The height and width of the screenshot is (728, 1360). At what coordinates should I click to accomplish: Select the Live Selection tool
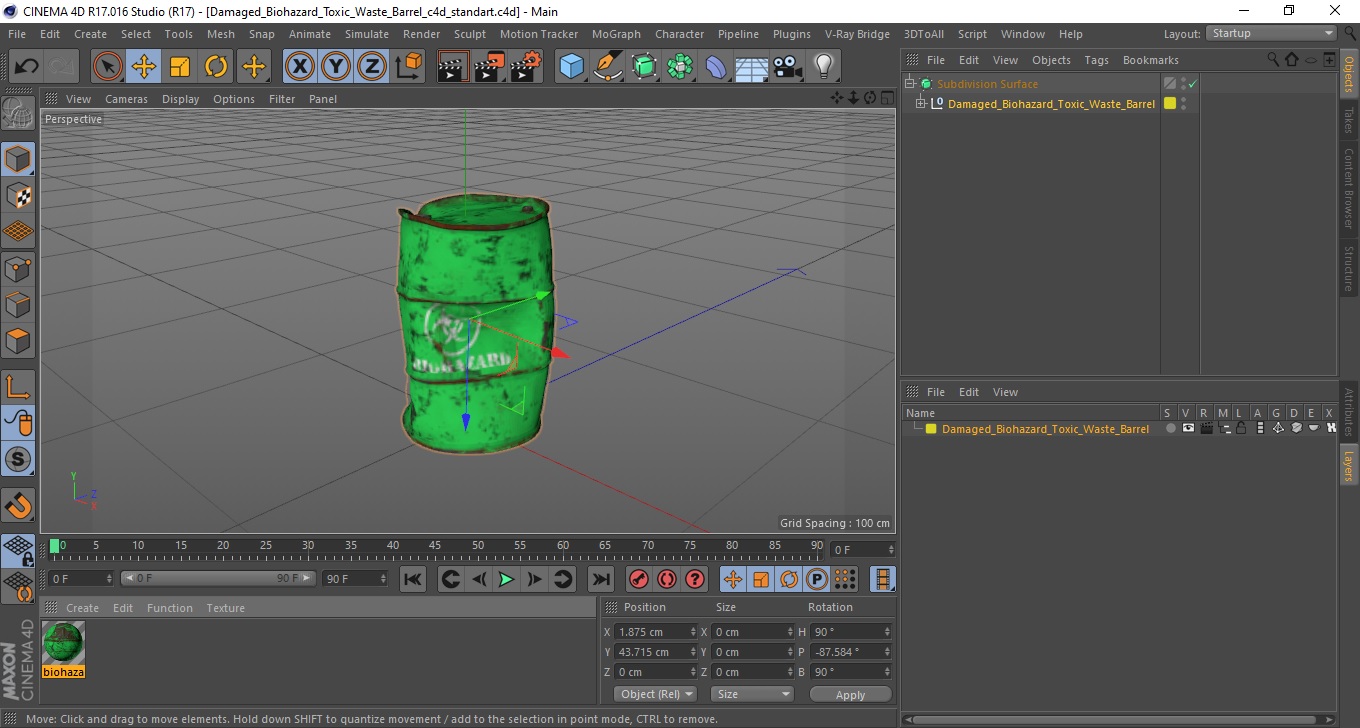coord(108,67)
